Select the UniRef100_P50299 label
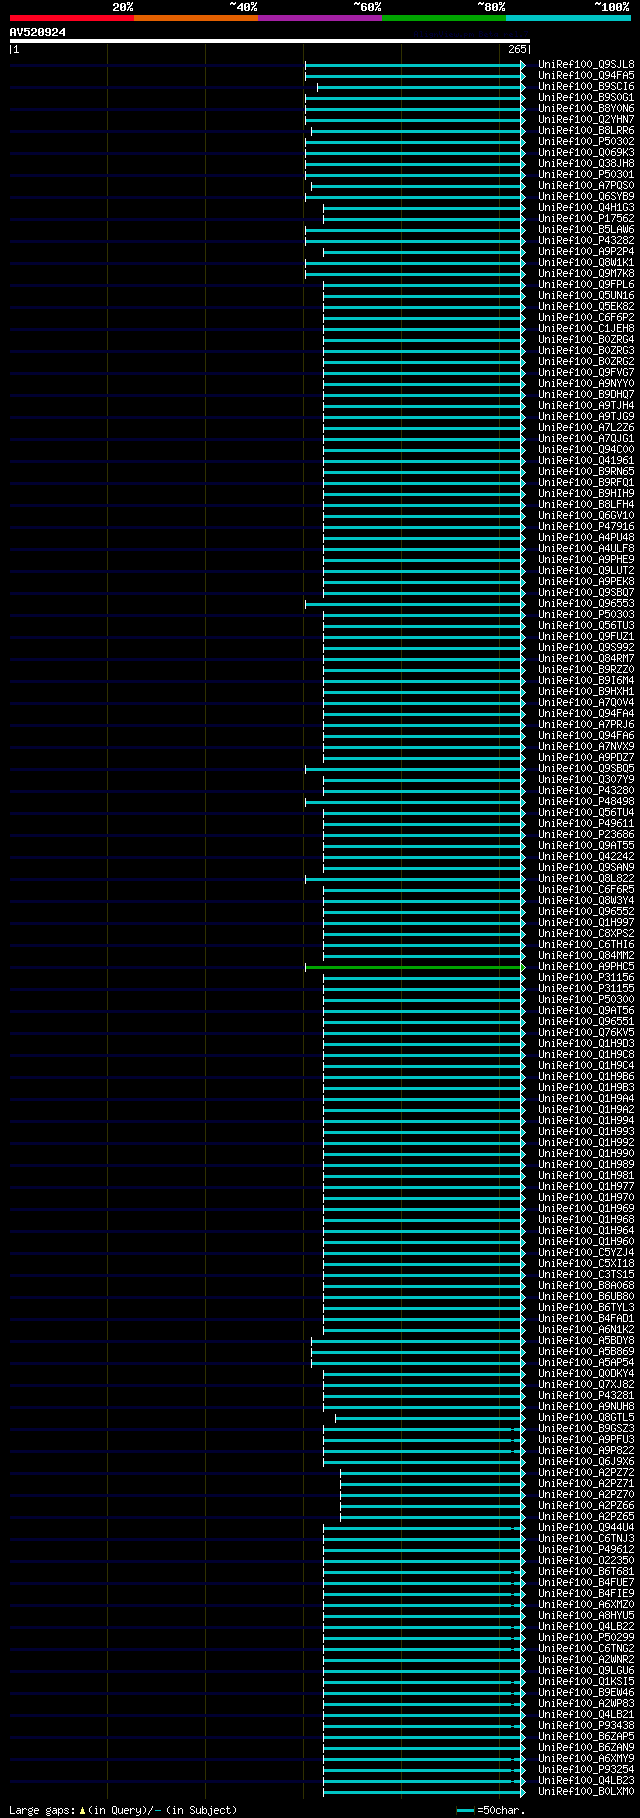640x1818 pixels. pyautogui.click(x=586, y=1638)
